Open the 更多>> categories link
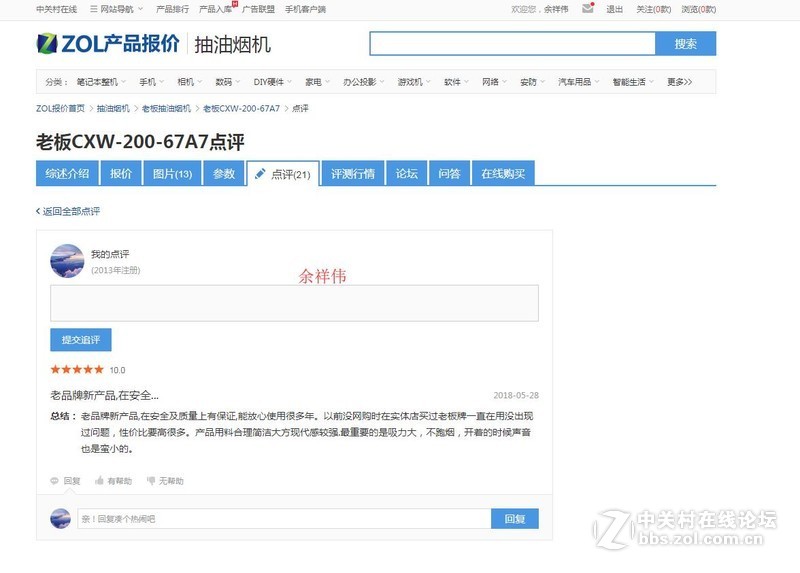 tap(679, 82)
